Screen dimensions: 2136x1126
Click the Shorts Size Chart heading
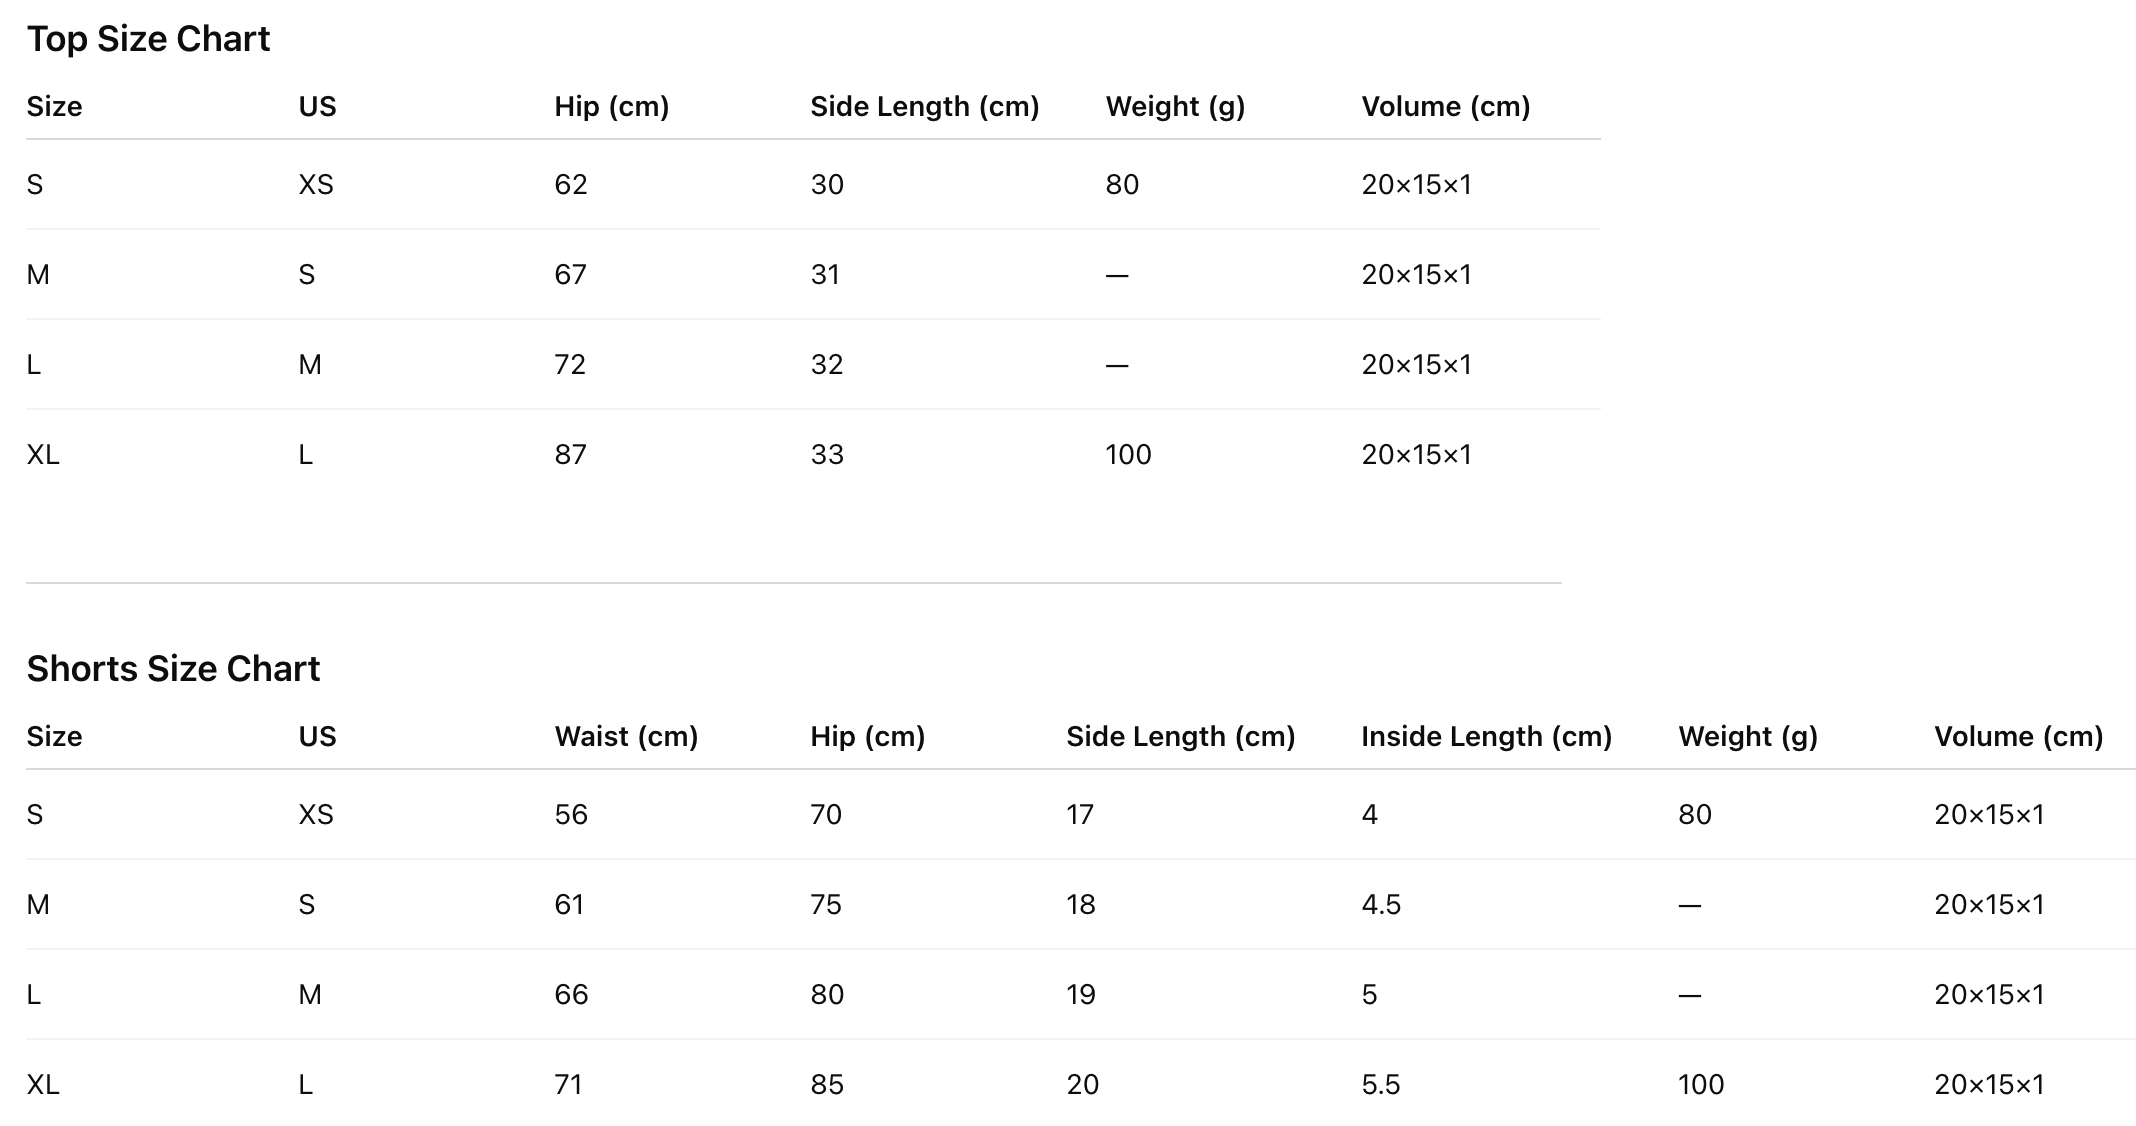pyautogui.click(x=173, y=669)
